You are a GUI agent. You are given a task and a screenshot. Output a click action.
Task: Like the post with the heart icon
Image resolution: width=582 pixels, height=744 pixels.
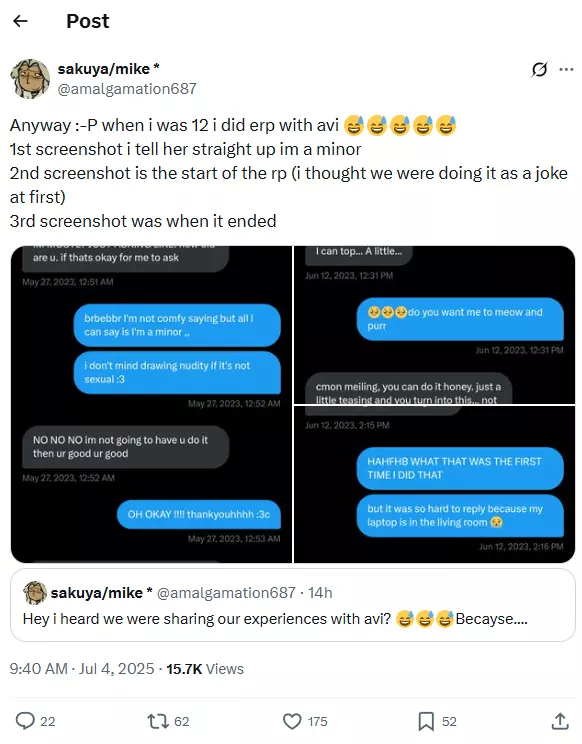tap(292, 721)
